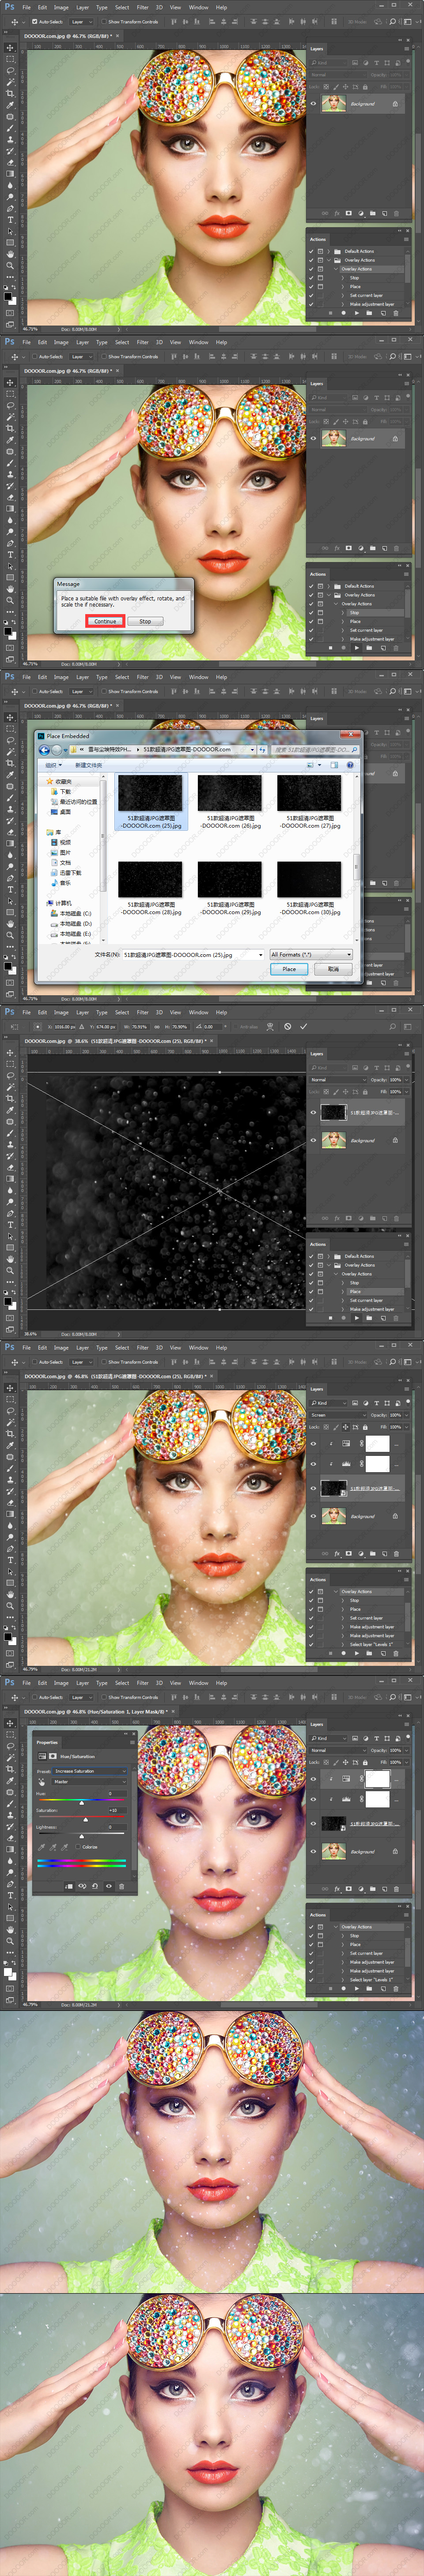
Task: Select the Gradient tool in the 38.6% window
Action: (10, 1178)
